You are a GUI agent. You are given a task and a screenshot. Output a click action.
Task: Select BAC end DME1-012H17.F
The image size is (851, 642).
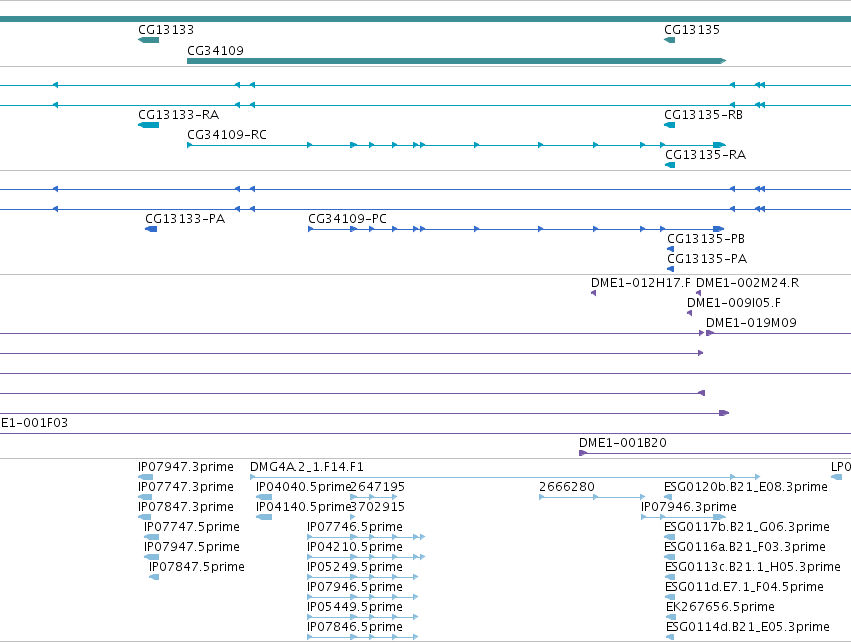coord(641,283)
